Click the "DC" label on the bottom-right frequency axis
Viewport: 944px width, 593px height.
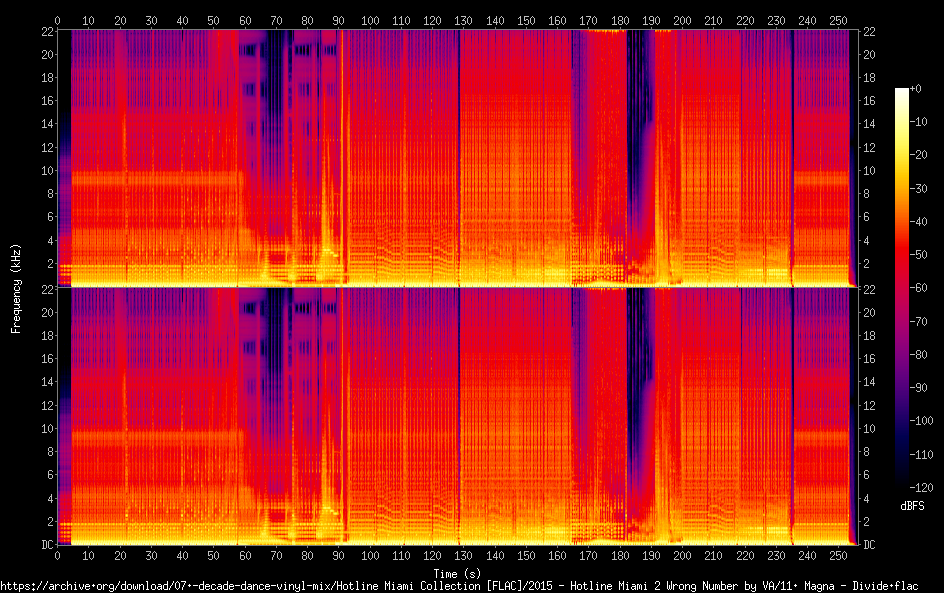(869, 545)
